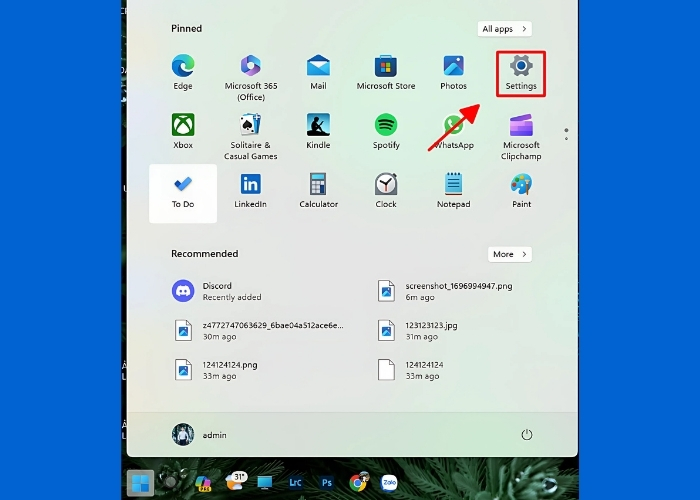Open the Microsoft Store app
Screen dimensions: 700x500
[x=386, y=72]
